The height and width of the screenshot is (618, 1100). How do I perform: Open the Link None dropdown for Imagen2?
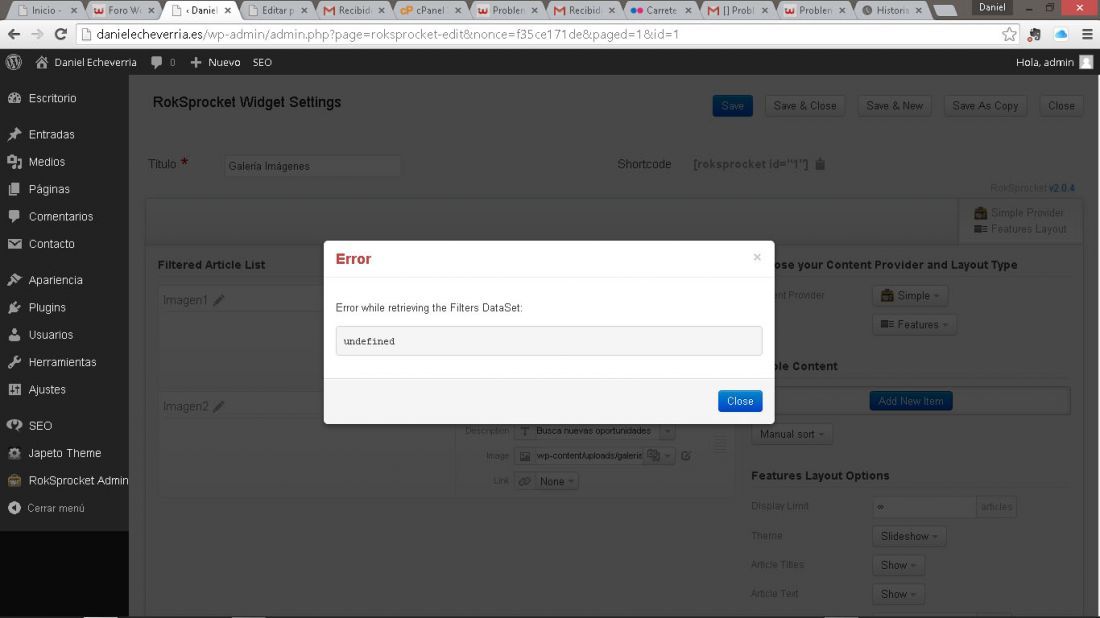557,481
